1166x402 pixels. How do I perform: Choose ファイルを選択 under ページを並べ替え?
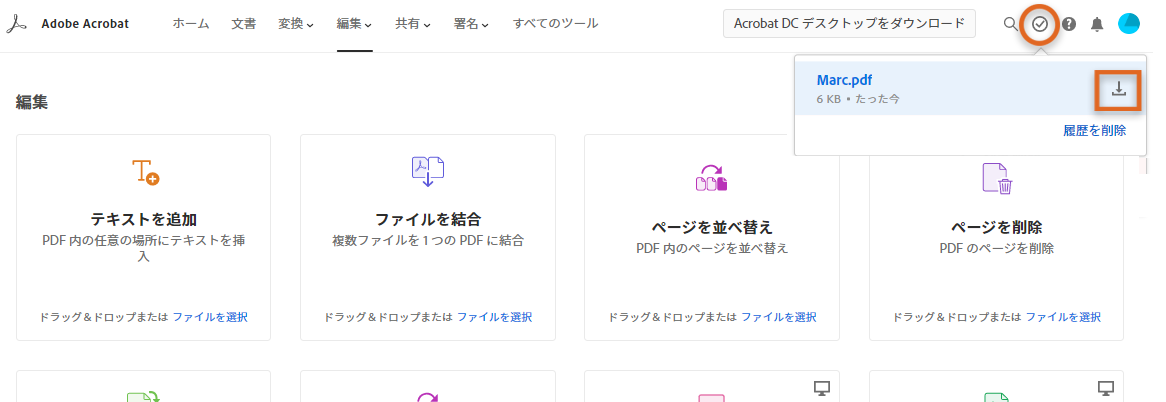point(779,317)
